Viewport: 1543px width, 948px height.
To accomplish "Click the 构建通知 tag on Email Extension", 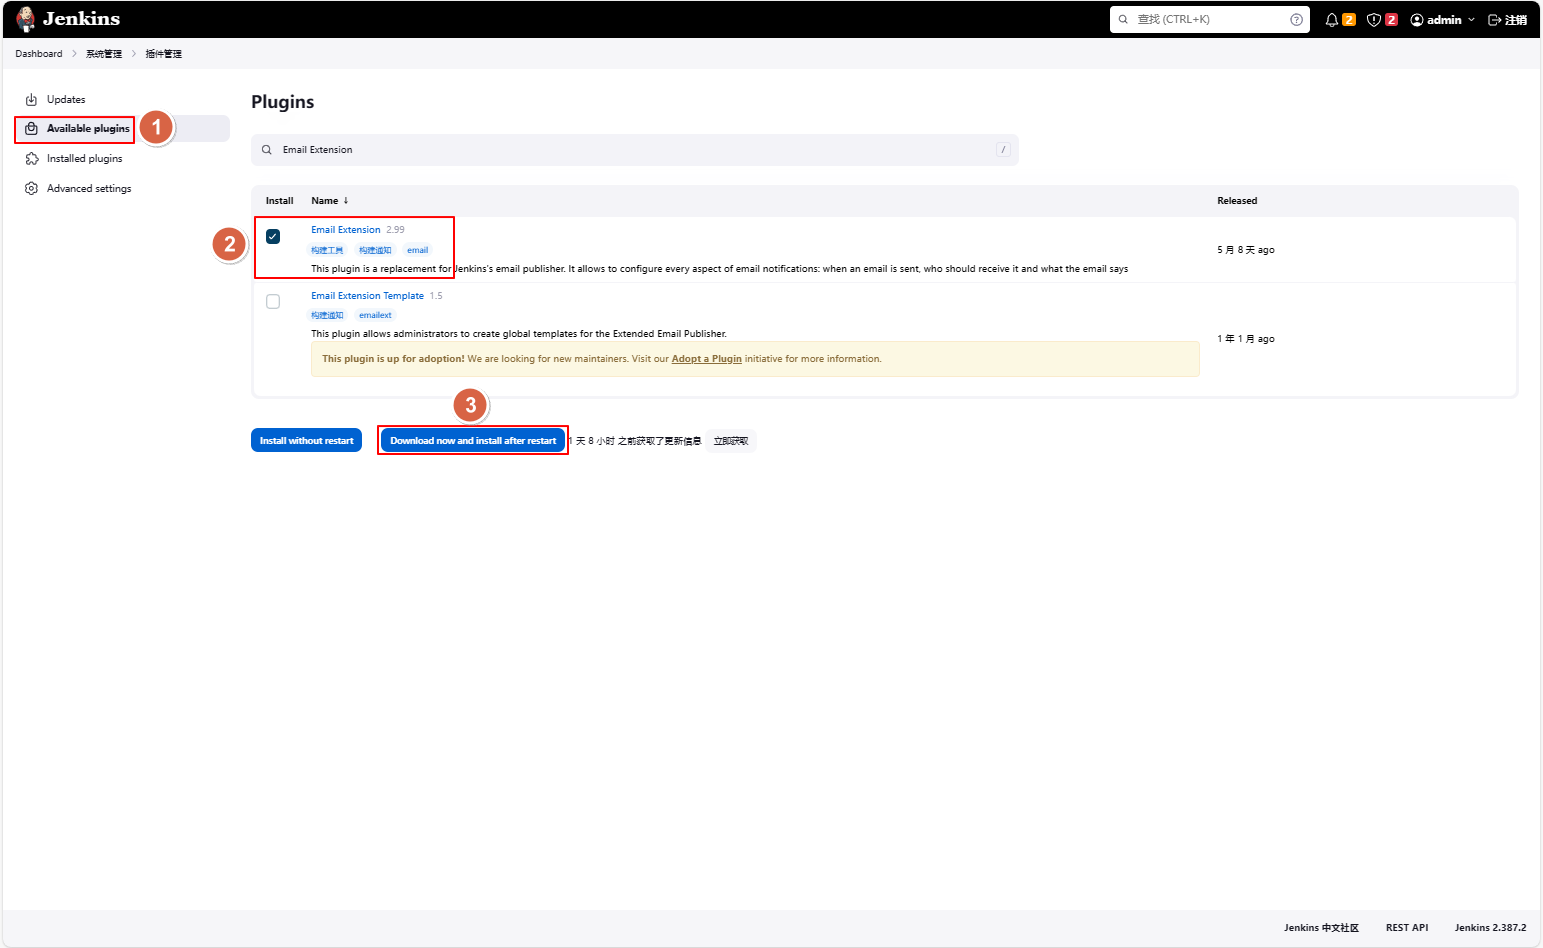I will click(375, 250).
